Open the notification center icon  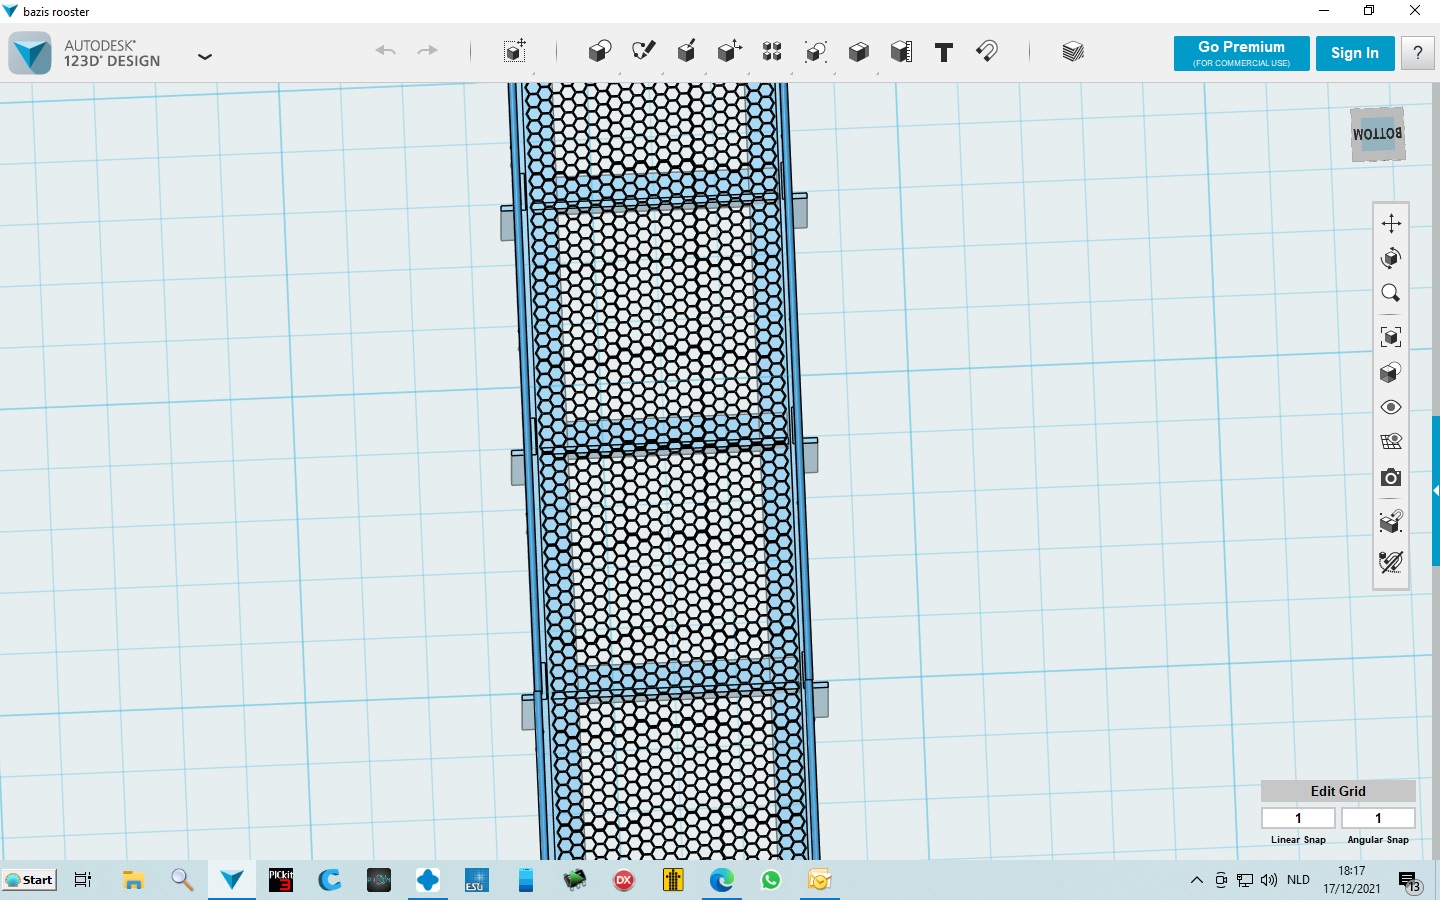(x=1409, y=881)
